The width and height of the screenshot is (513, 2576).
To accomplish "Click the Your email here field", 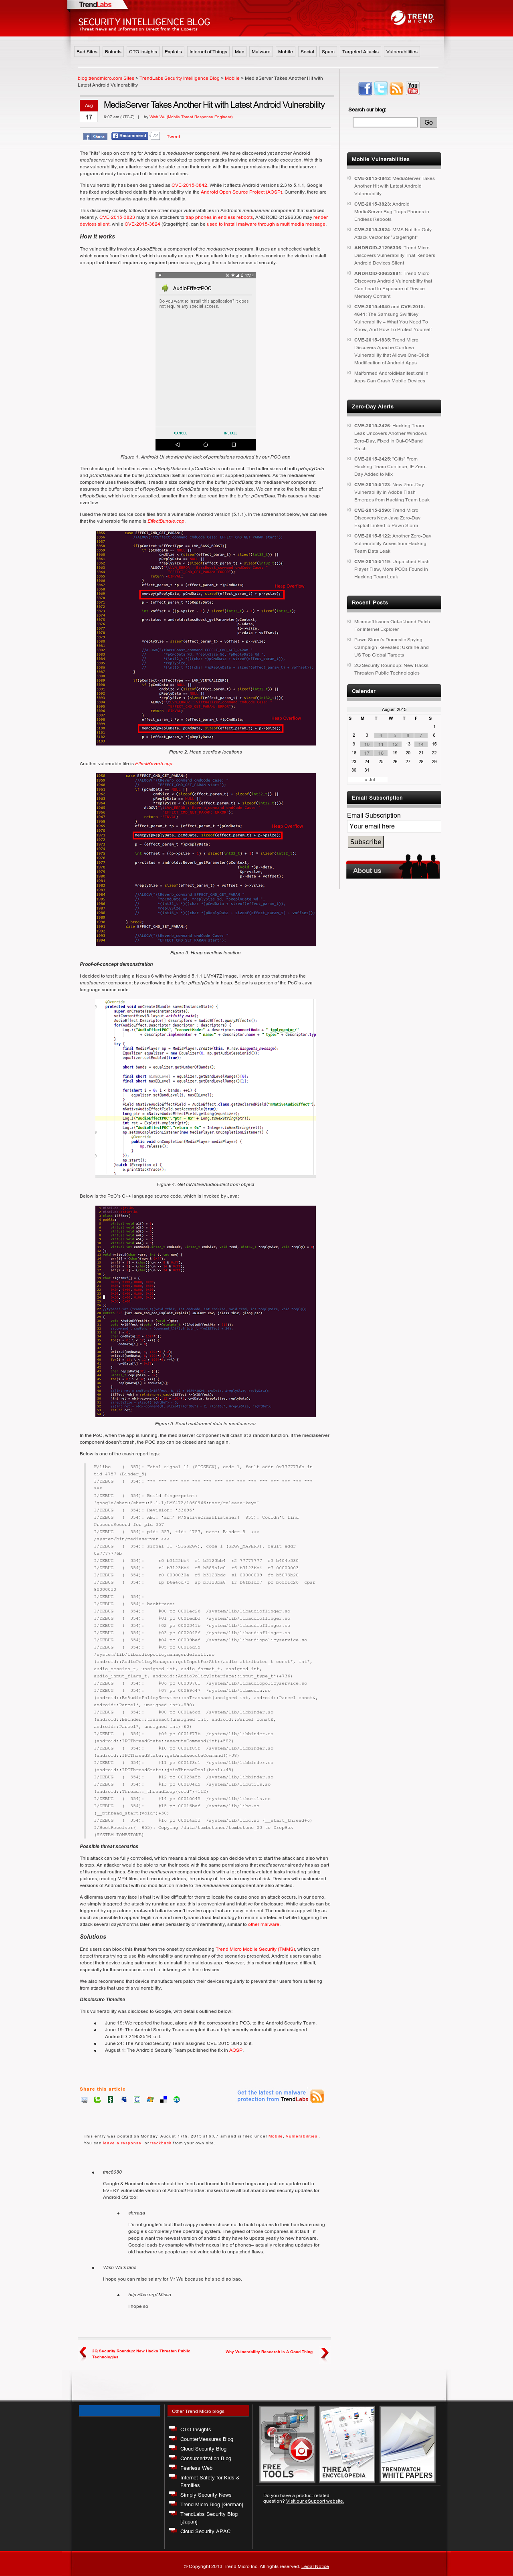I will 394,826.
